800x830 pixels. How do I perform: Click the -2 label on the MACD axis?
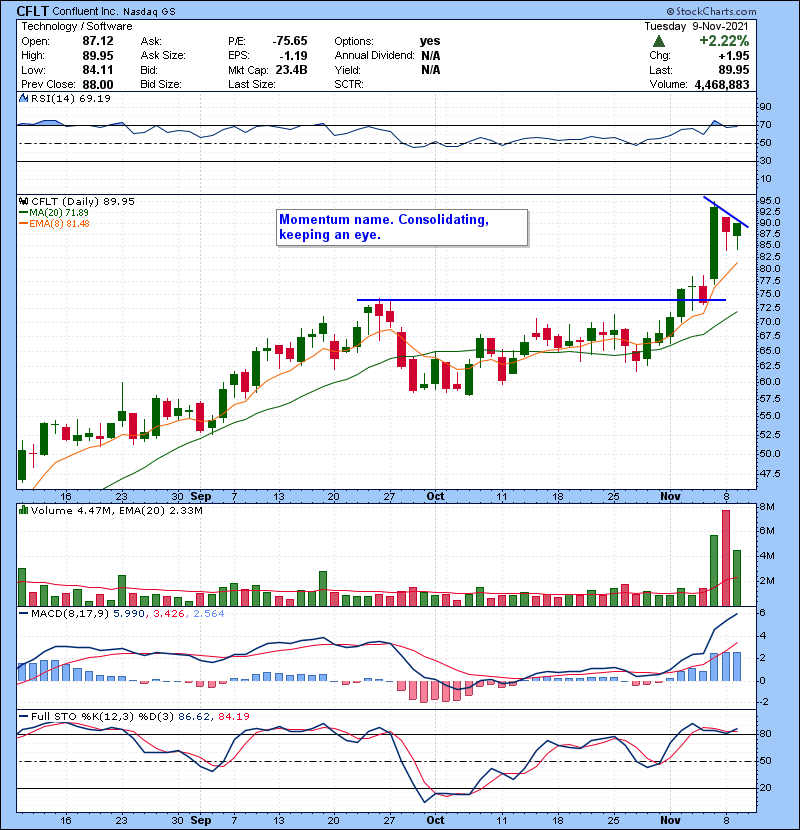pos(763,702)
